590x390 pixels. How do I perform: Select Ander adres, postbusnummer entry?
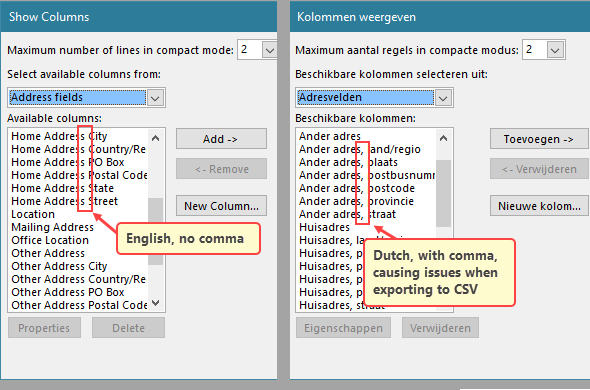pyautogui.click(x=367, y=175)
